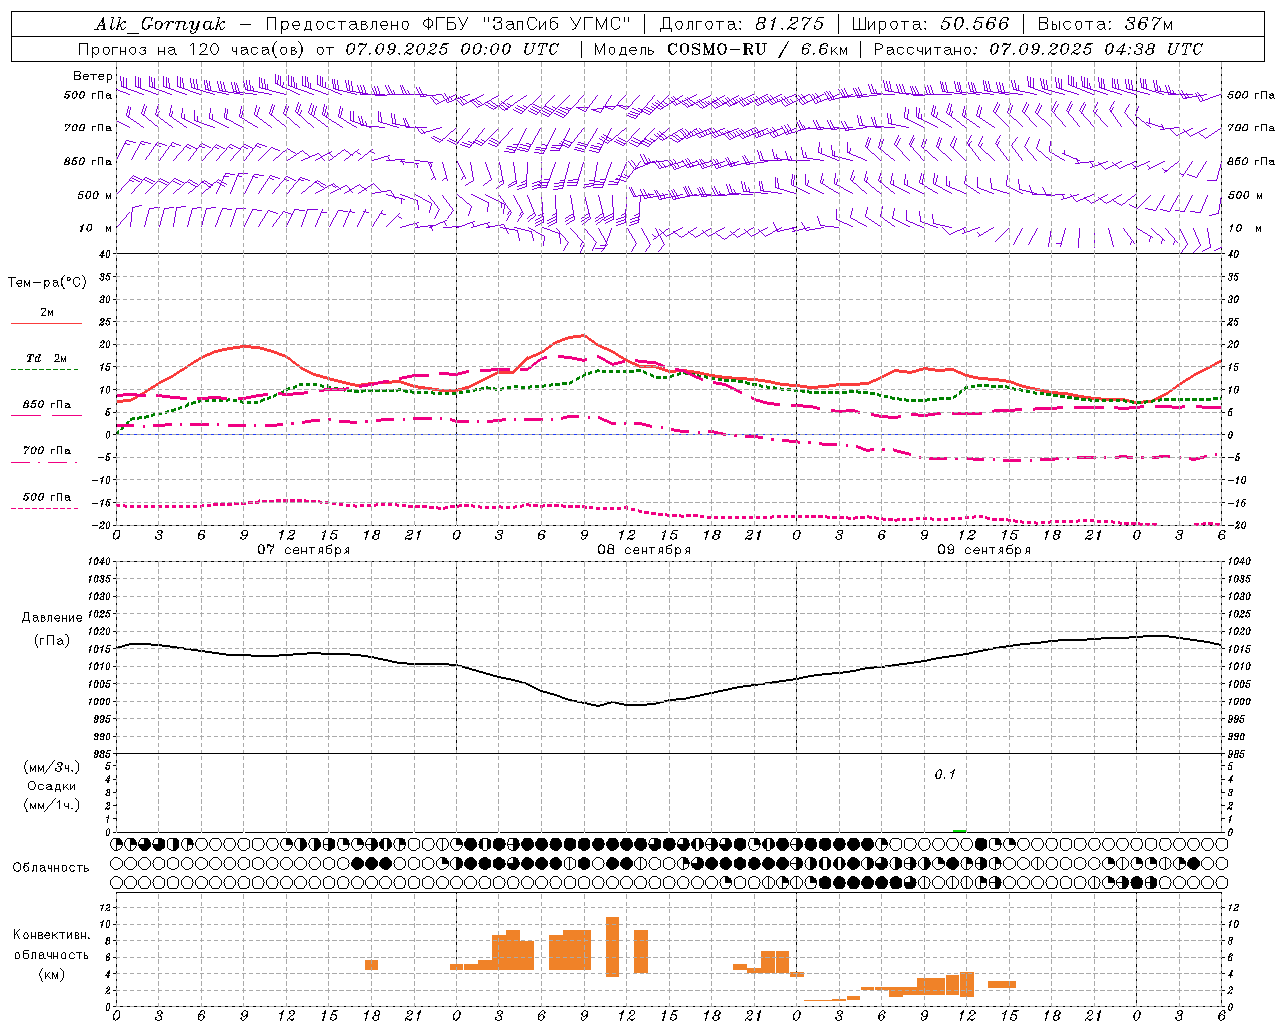
Task: Click the station name Alk_Gornyak
Action: (x=160, y=24)
